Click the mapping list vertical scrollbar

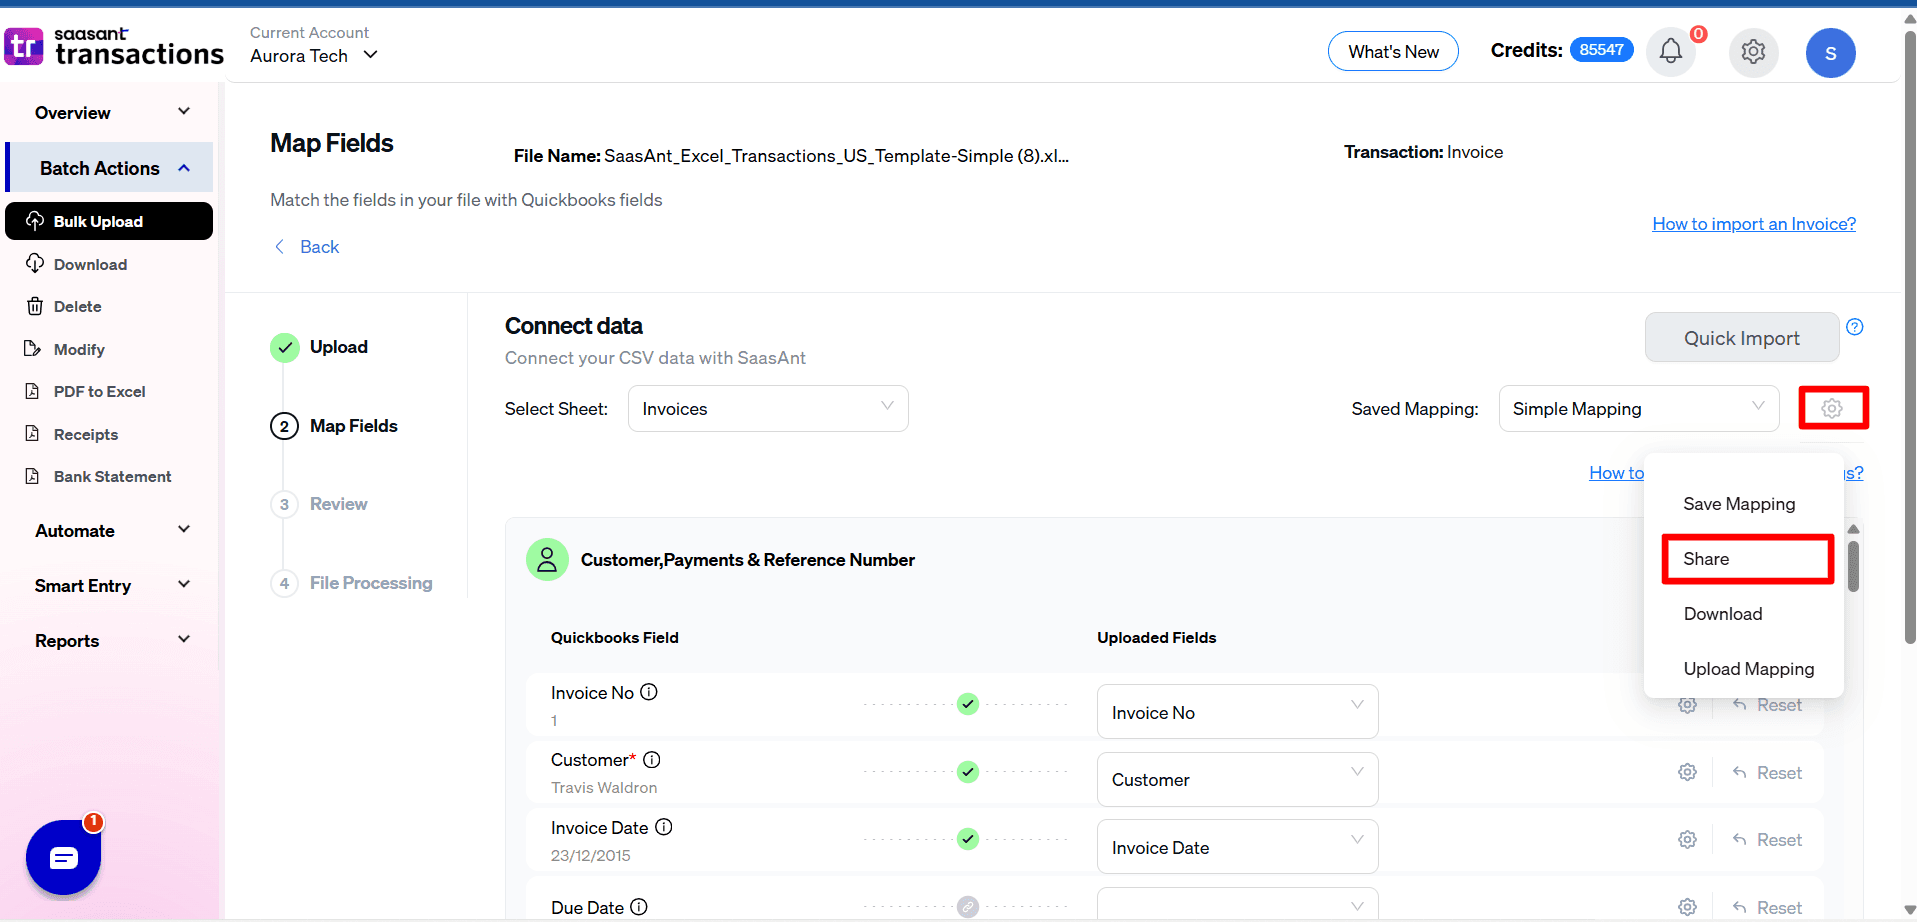[1853, 566]
